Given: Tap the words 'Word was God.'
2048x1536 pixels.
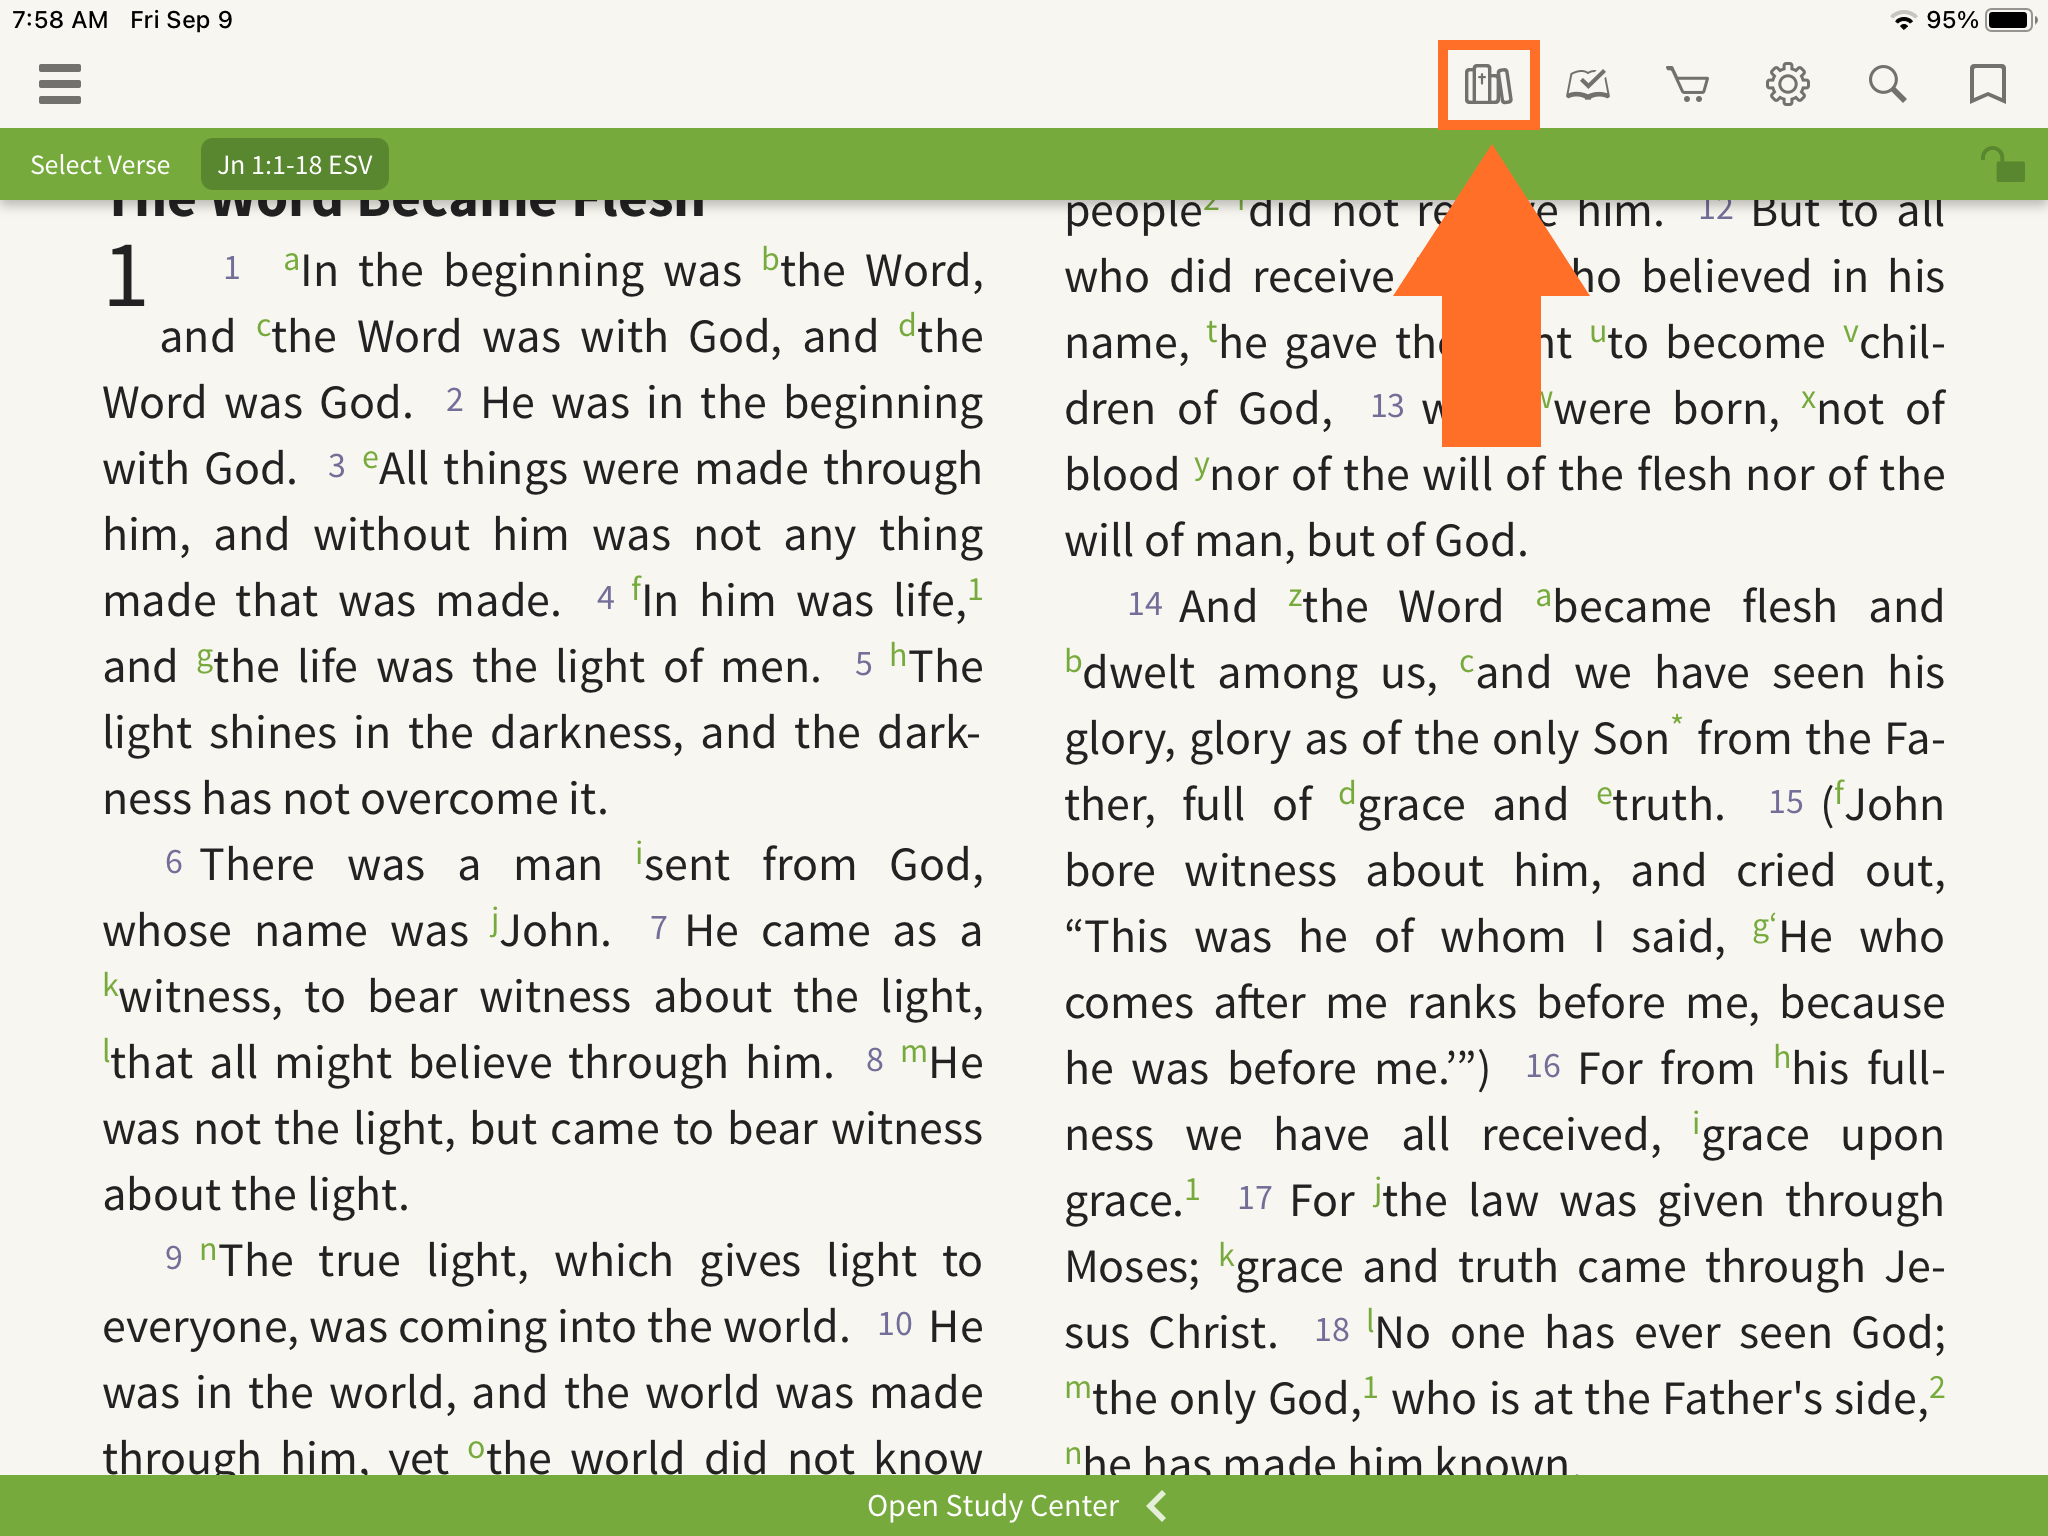Looking at the screenshot, I should click(x=258, y=403).
